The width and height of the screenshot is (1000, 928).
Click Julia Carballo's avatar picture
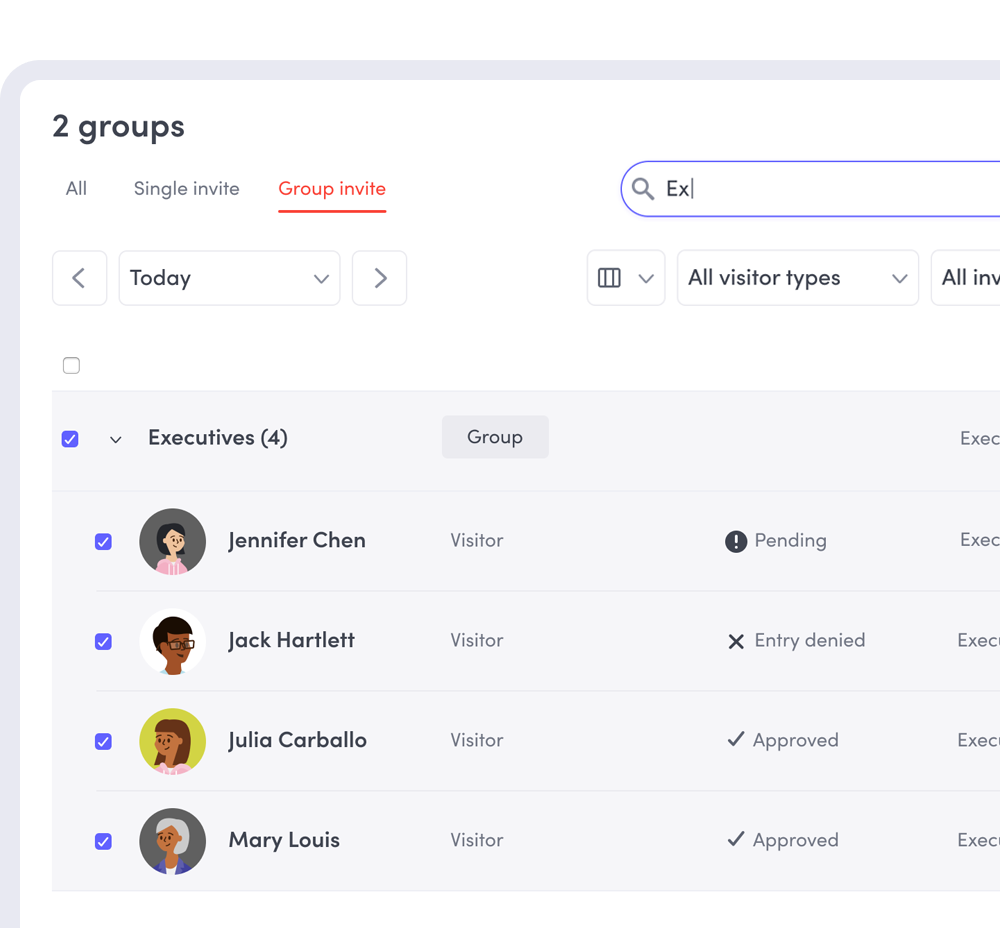(172, 740)
